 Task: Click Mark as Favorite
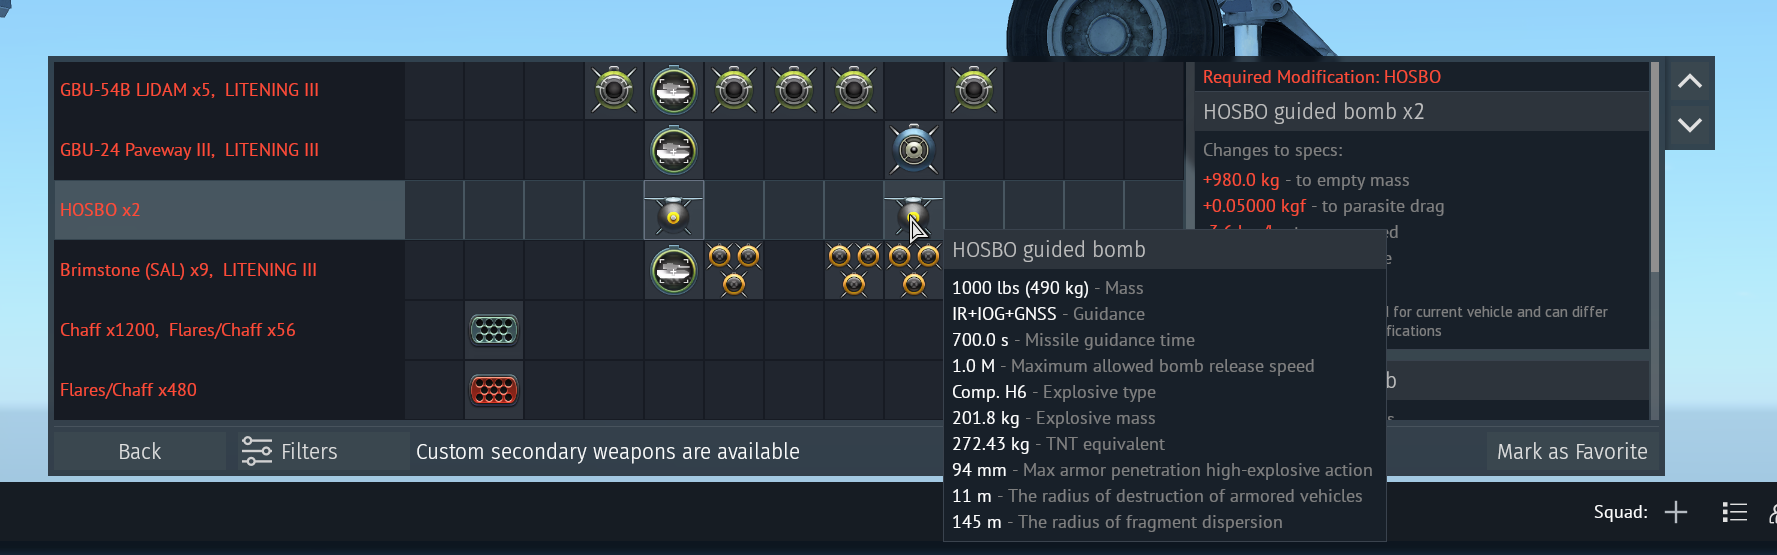(x=1572, y=452)
